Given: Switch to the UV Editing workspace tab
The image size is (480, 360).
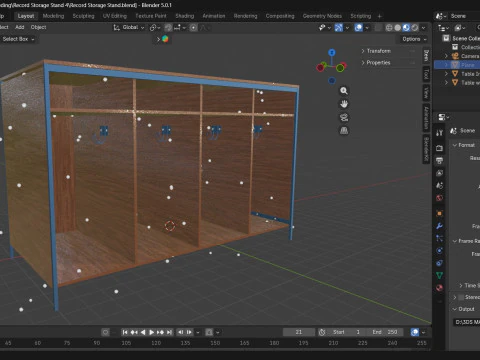Looking at the screenshot, I should [115, 16].
